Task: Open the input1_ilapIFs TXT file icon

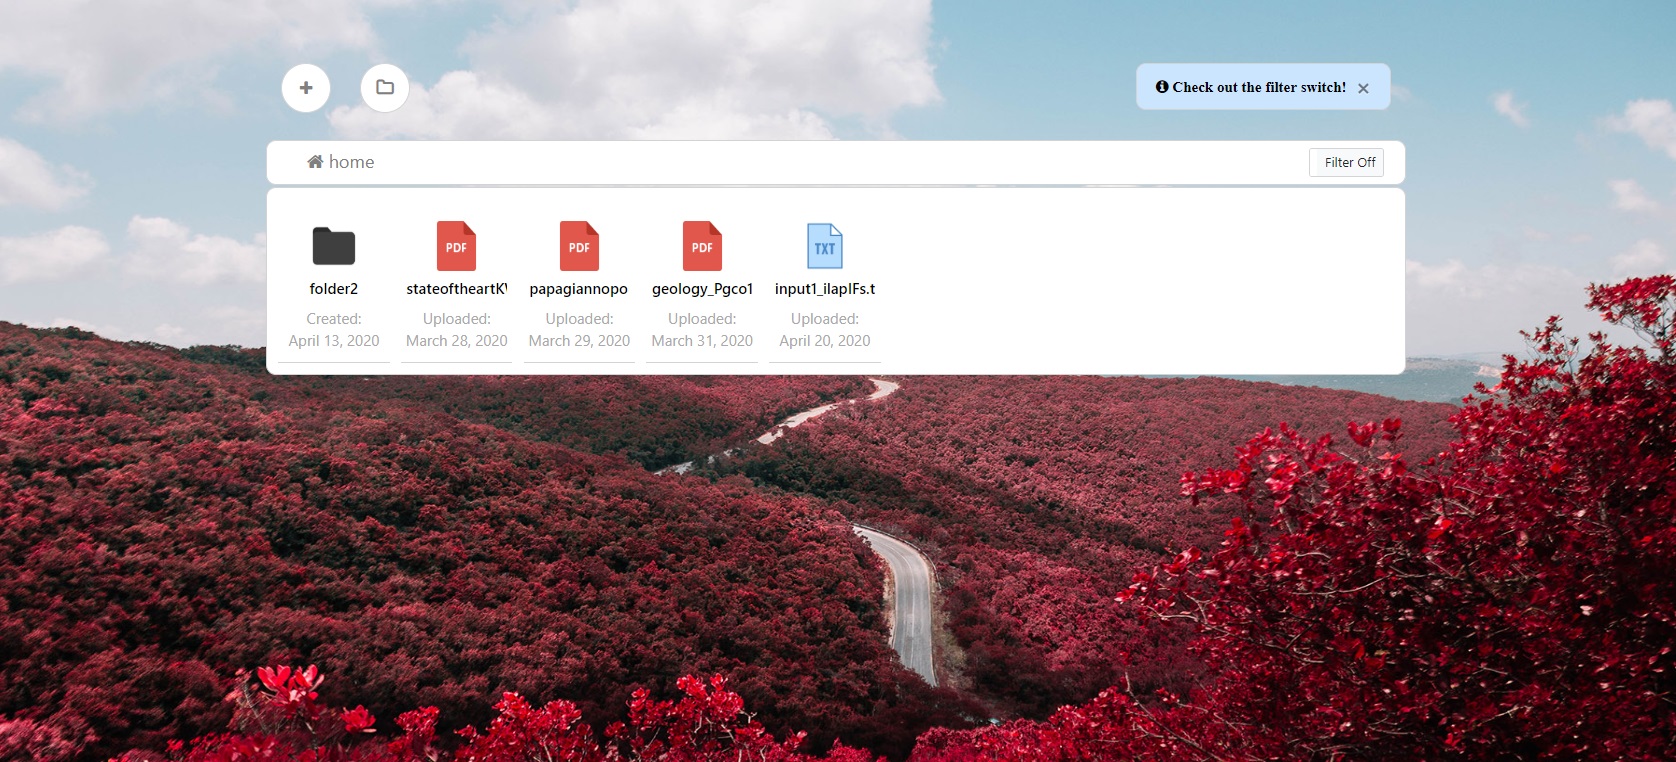Action: 825,246
